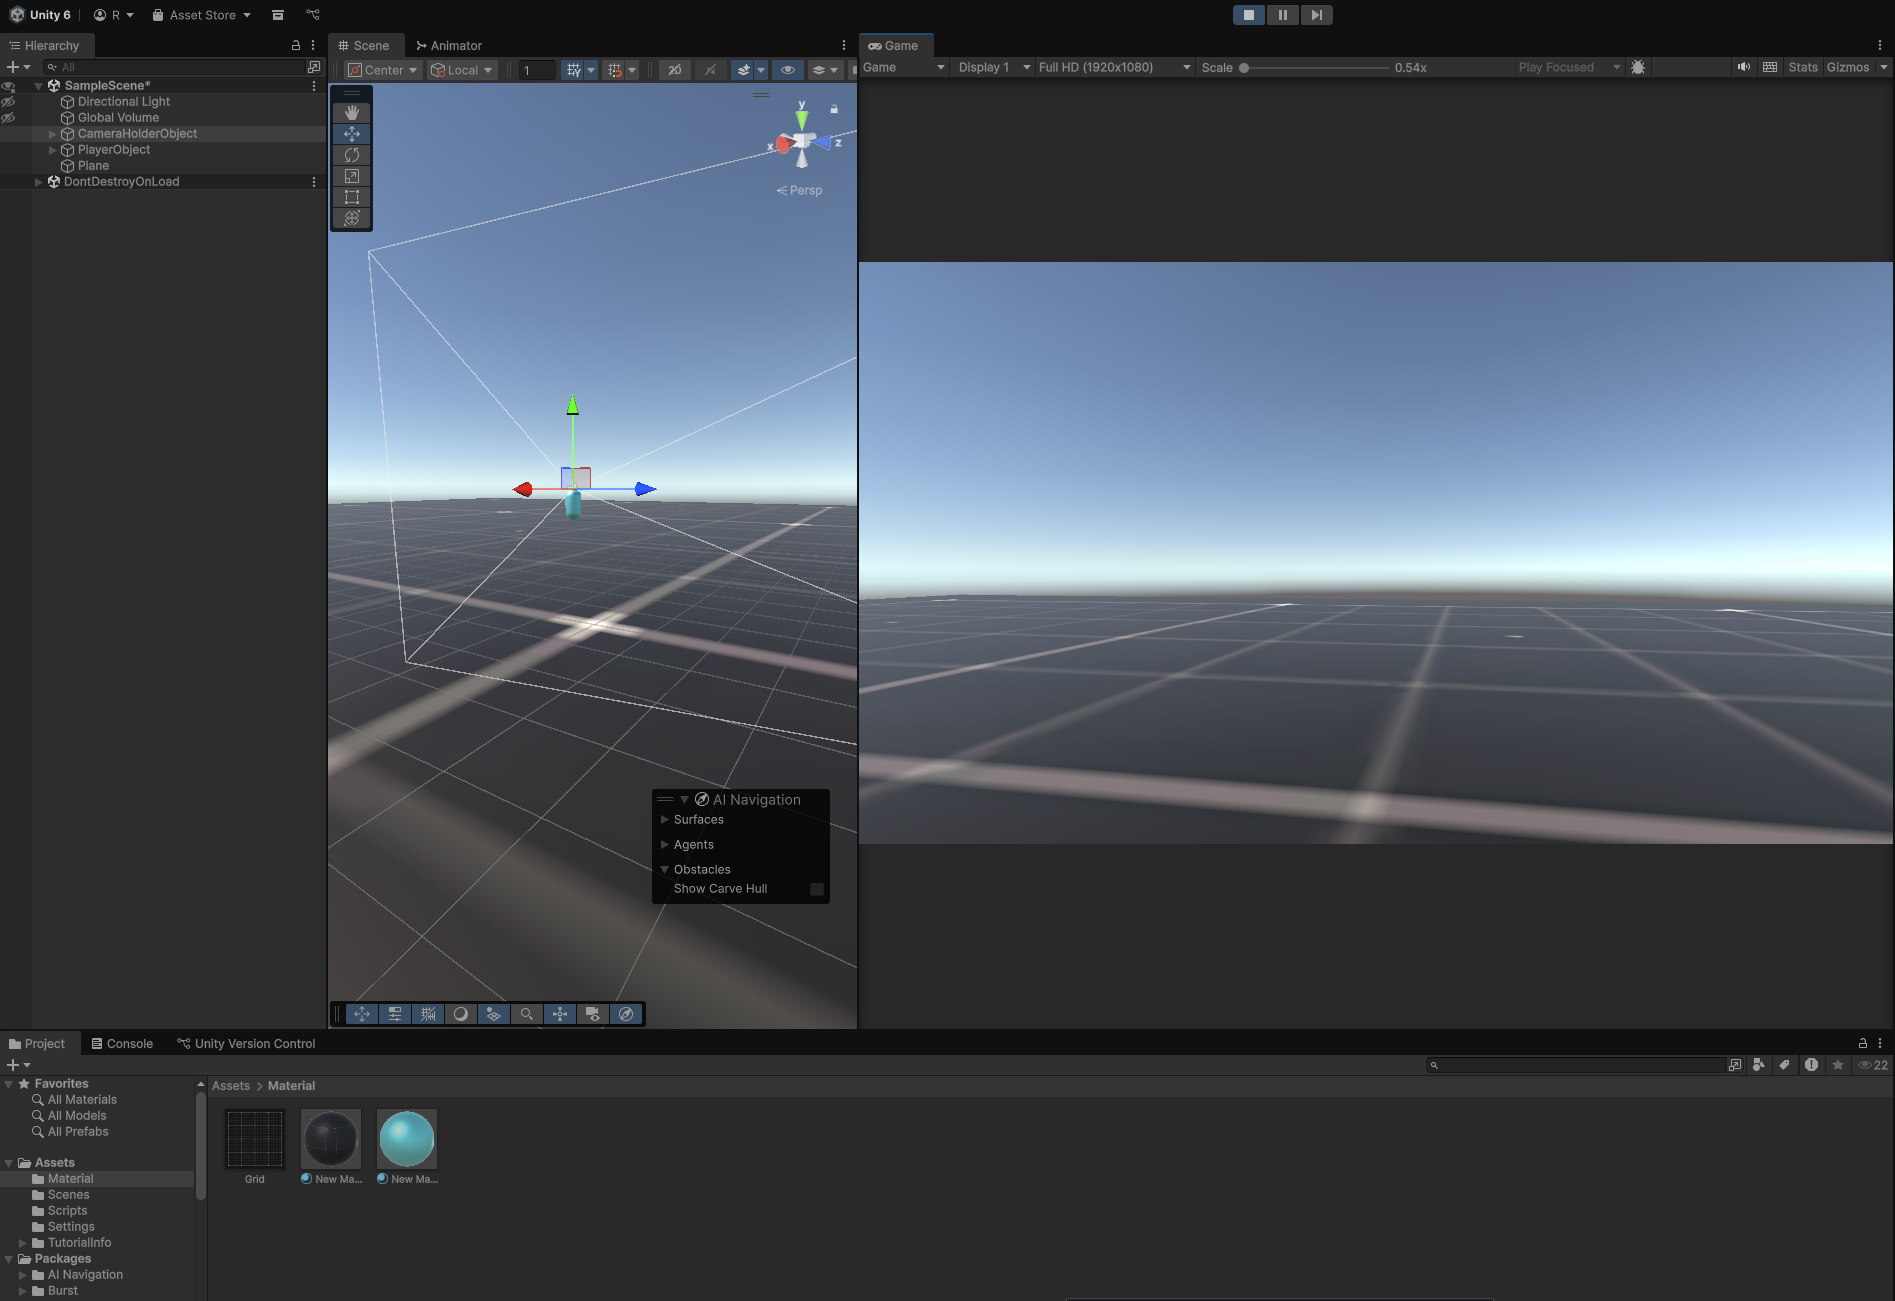
Task: Select the Scale tool in Scene toolbar
Action: click(x=352, y=176)
